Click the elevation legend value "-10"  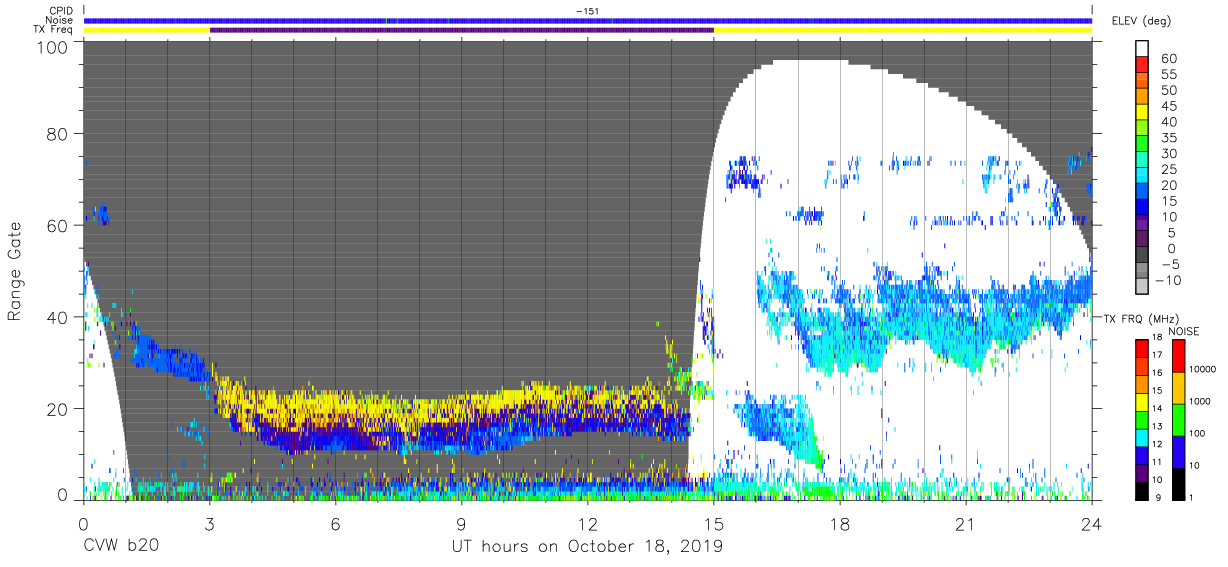tap(1167, 281)
